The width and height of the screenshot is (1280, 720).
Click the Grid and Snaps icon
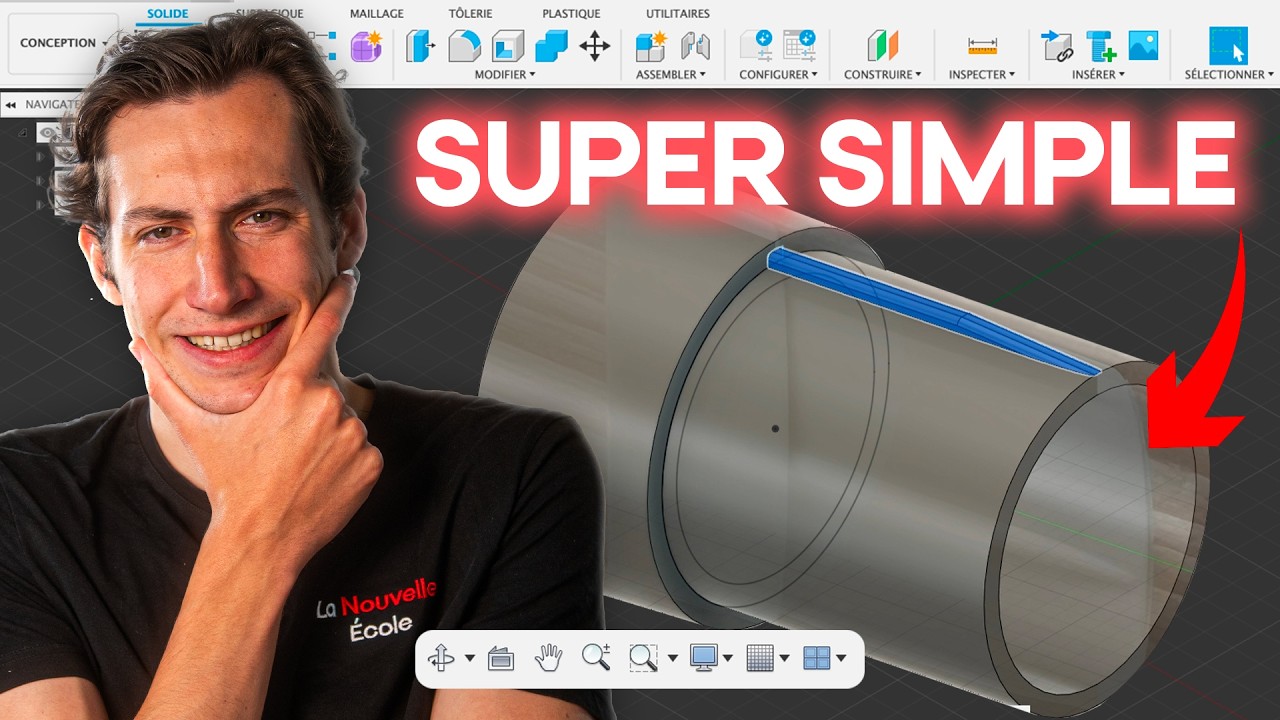click(x=761, y=658)
